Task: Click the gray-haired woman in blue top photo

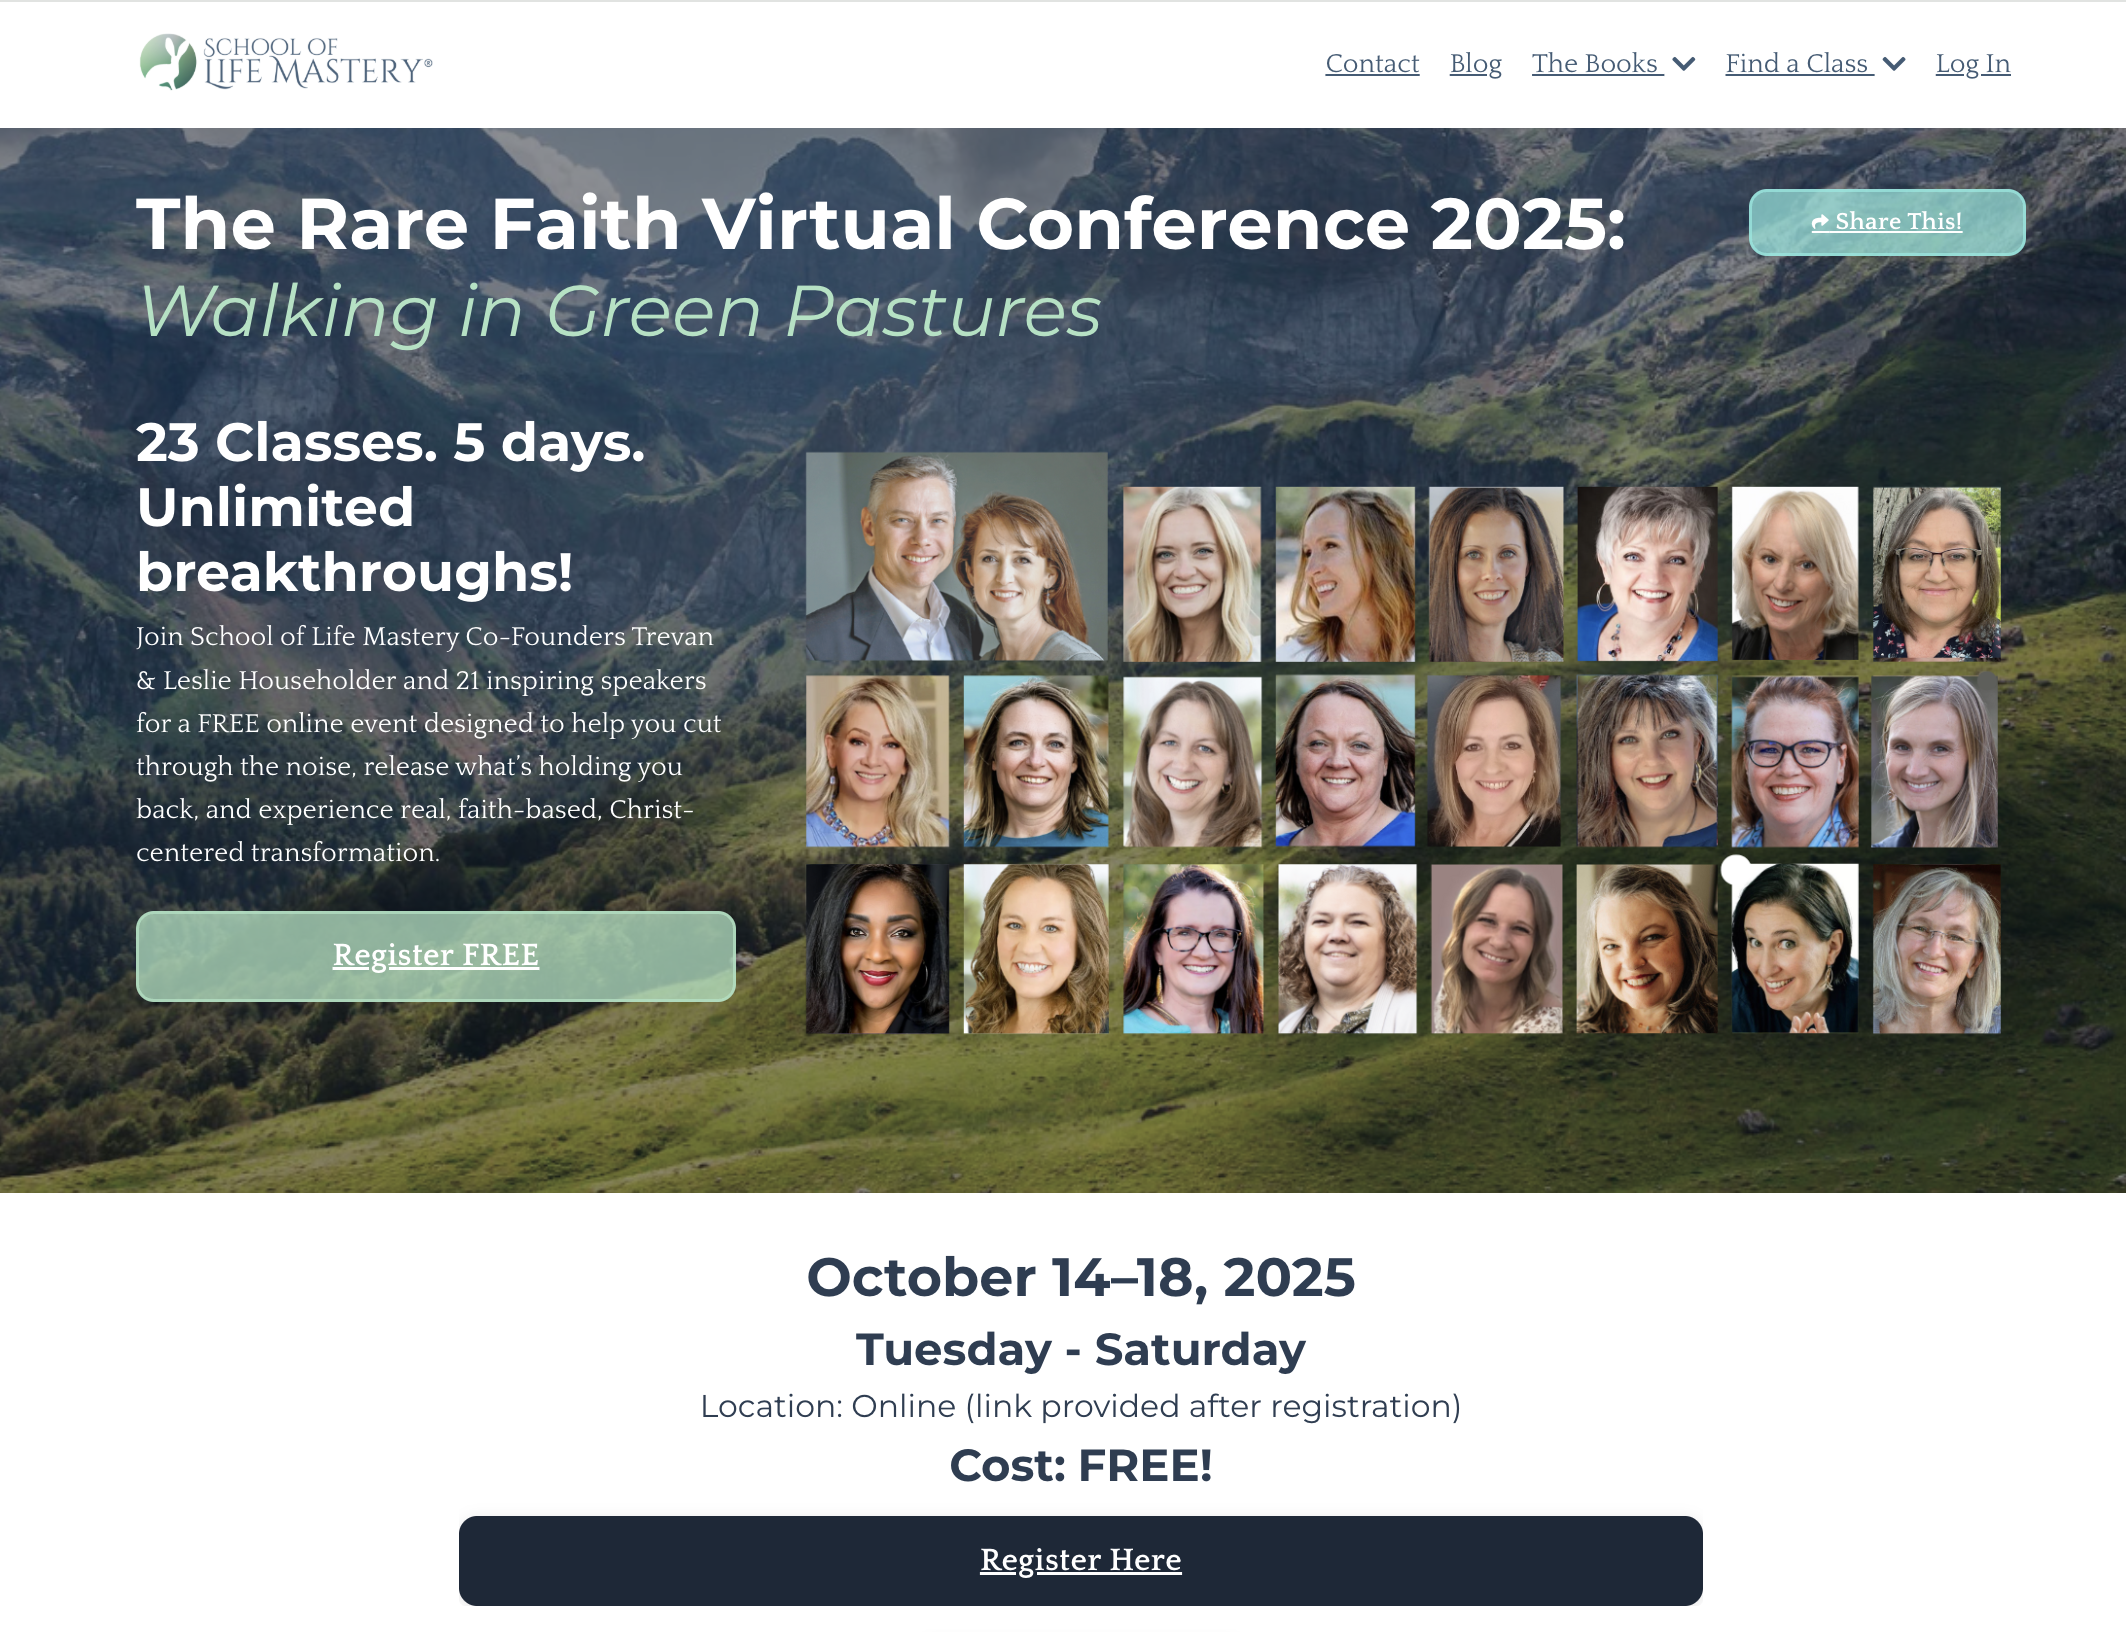Action: click(x=1646, y=573)
